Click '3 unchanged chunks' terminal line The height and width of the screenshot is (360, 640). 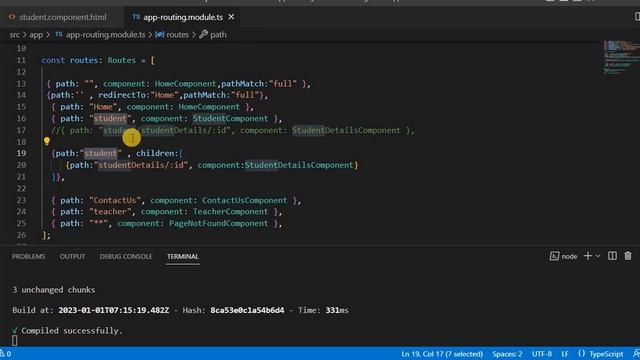pyautogui.click(x=54, y=290)
